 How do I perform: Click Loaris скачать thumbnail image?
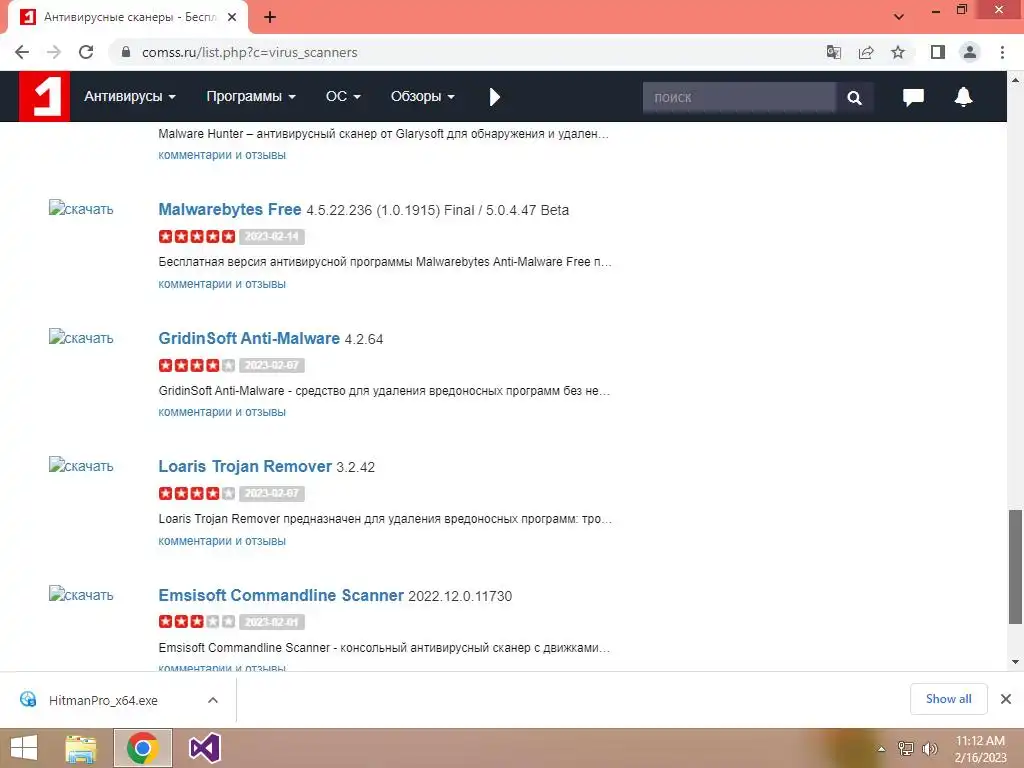click(81, 466)
